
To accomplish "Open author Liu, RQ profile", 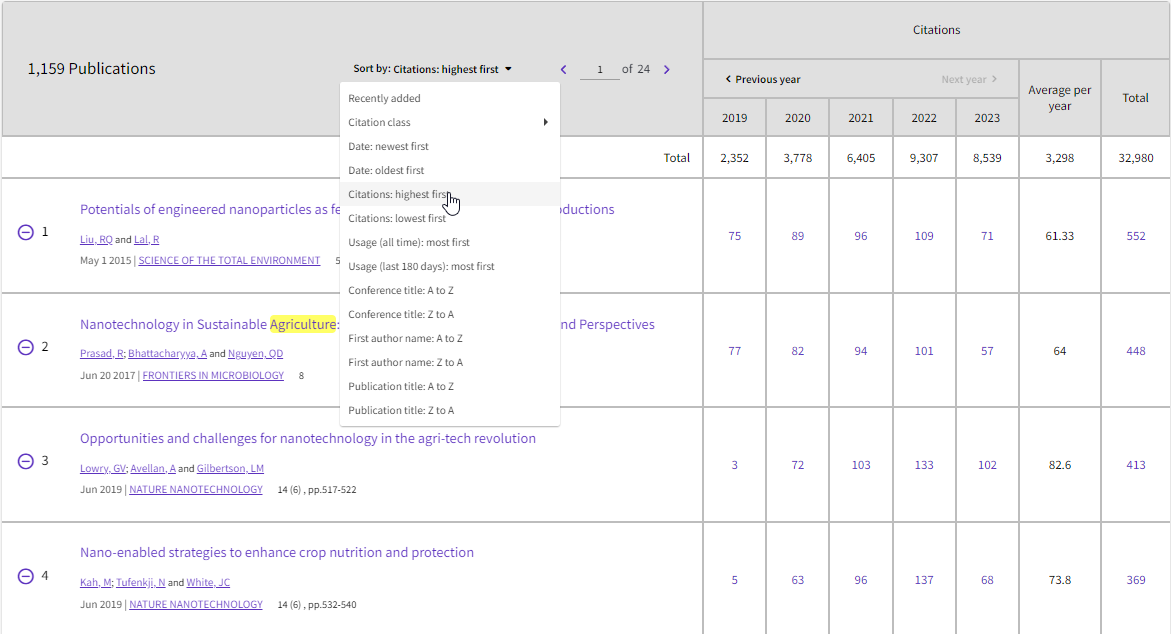I will click(x=96, y=240).
